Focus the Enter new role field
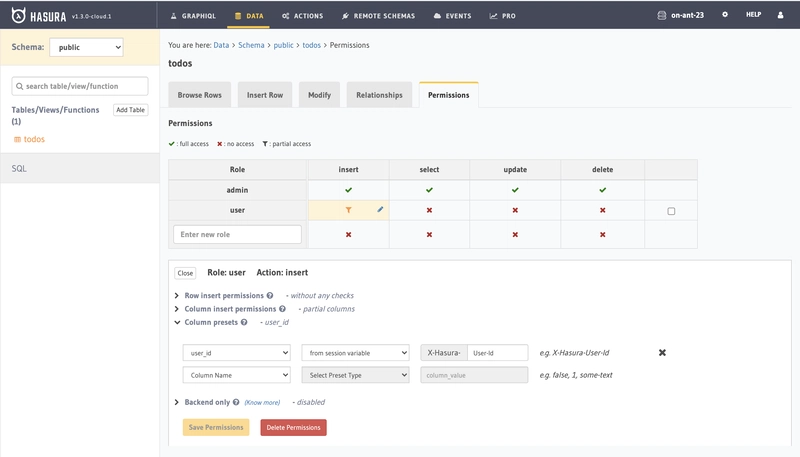Viewport: 800px width, 457px height. (237, 235)
